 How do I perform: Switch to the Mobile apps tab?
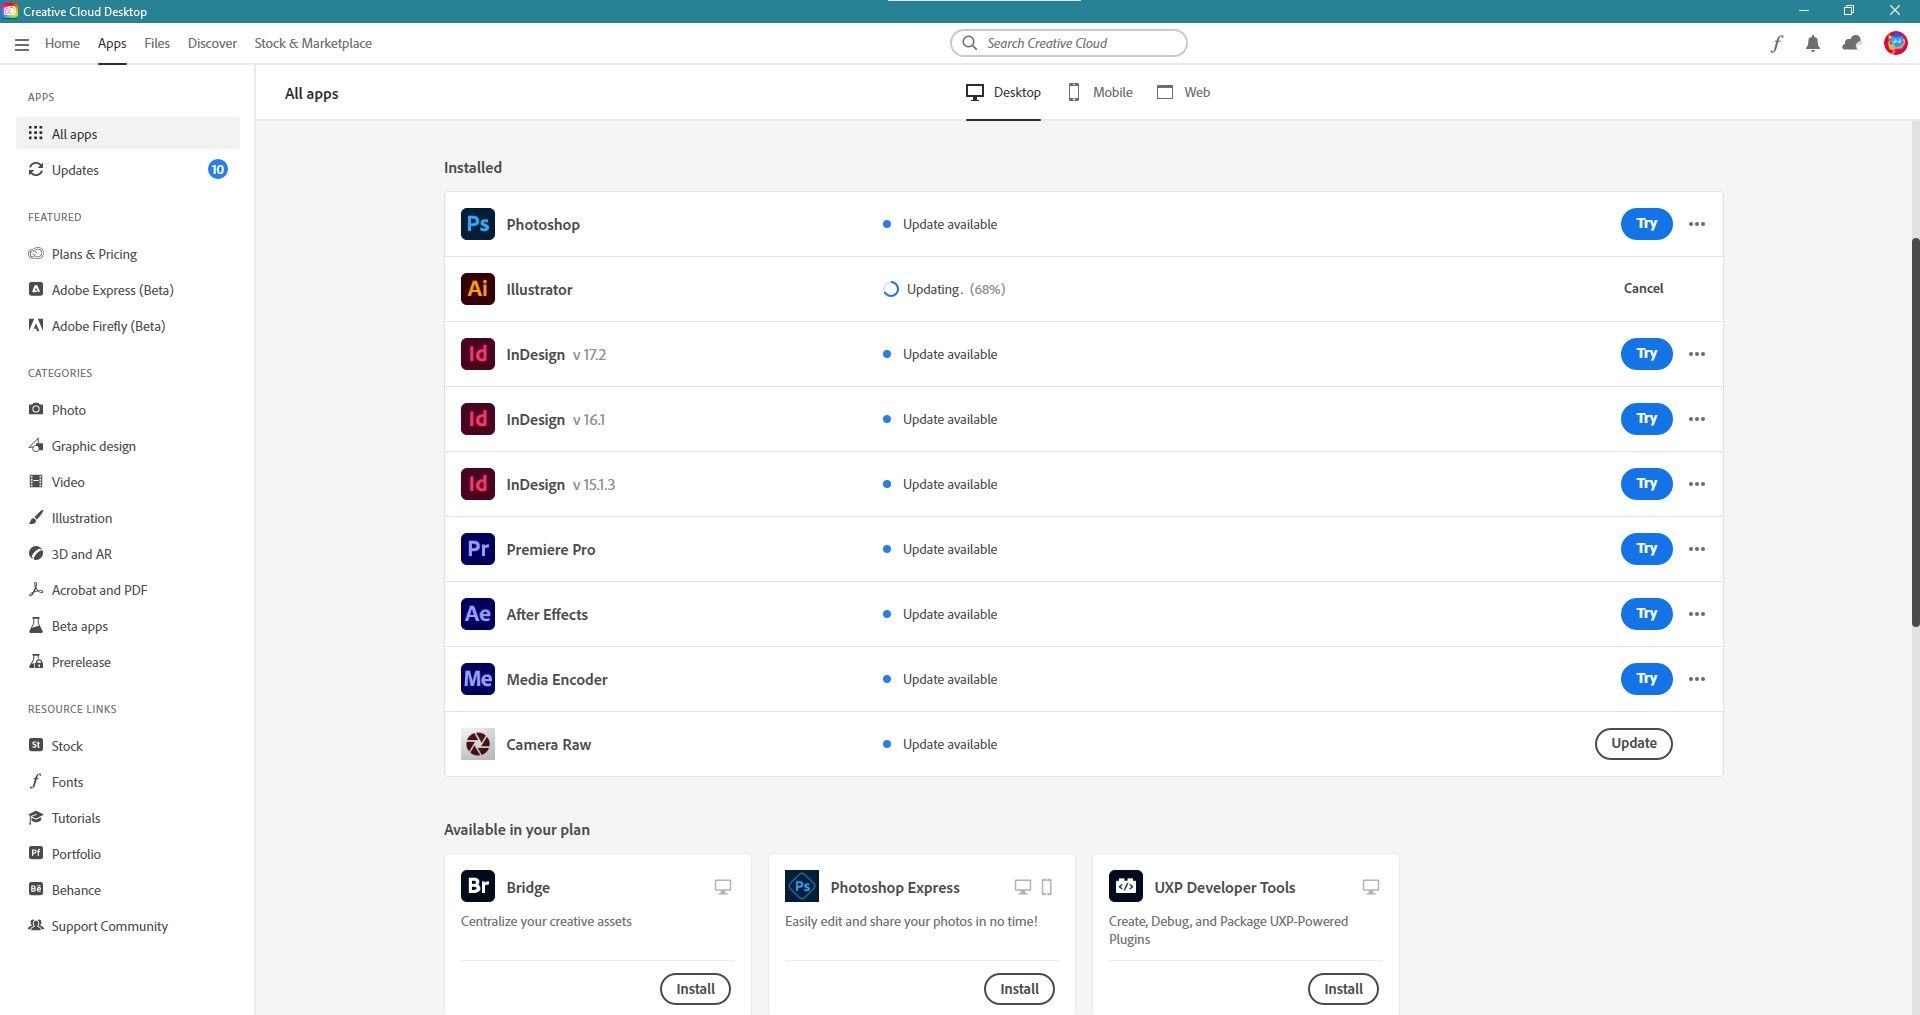tap(1100, 92)
